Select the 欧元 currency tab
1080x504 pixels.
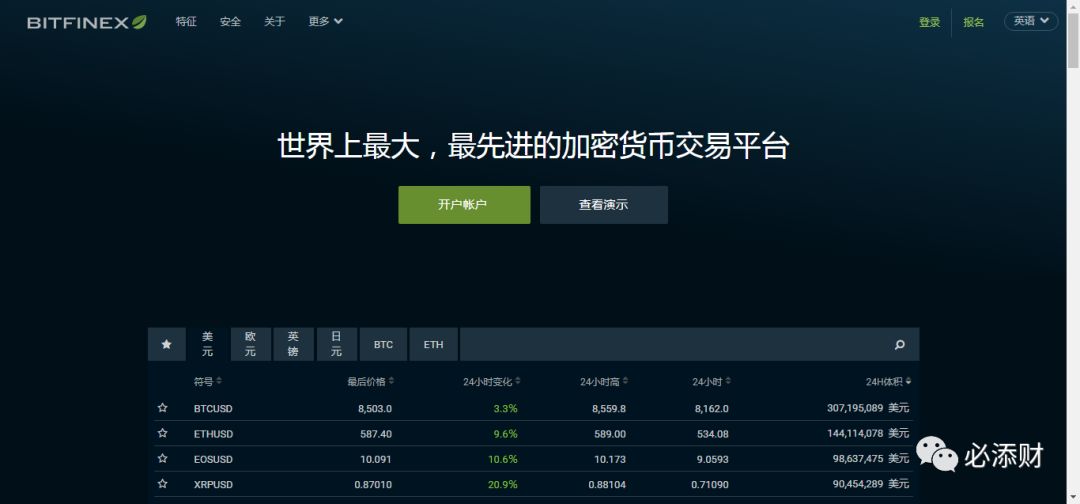[251, 344]
